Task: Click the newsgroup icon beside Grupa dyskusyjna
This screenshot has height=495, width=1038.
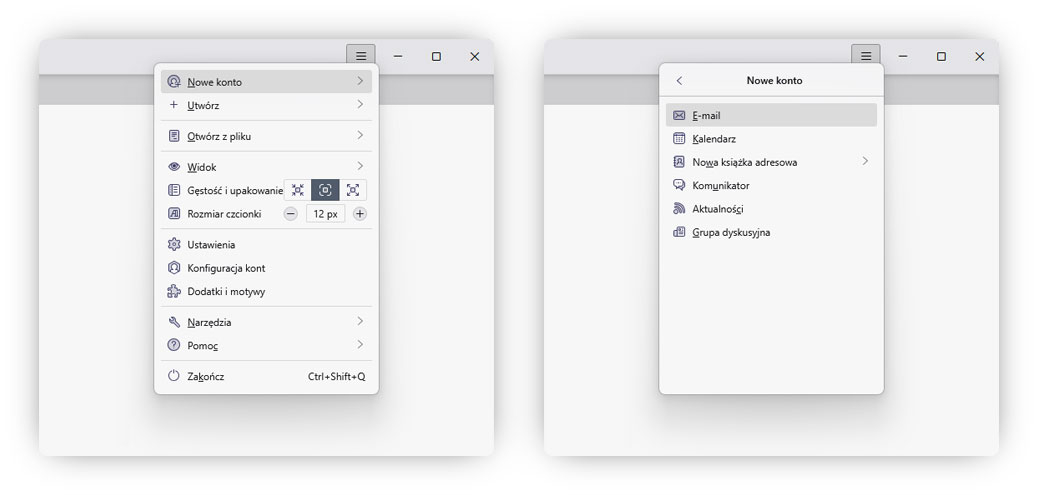Action: click(679, 232)
